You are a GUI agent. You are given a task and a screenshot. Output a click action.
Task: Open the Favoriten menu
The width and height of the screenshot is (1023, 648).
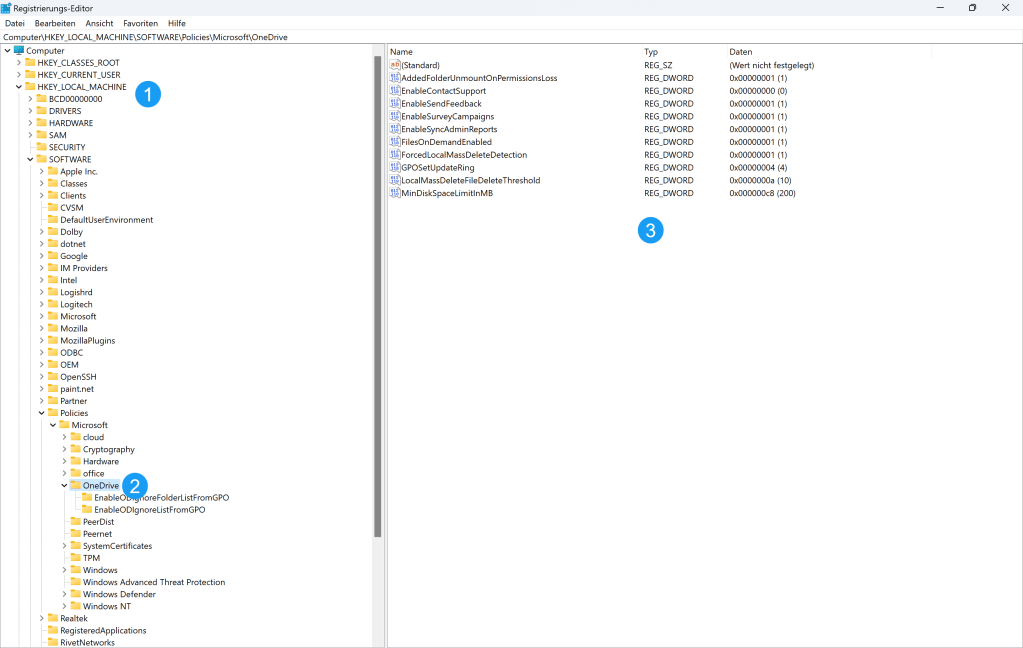tap(140, 22)
